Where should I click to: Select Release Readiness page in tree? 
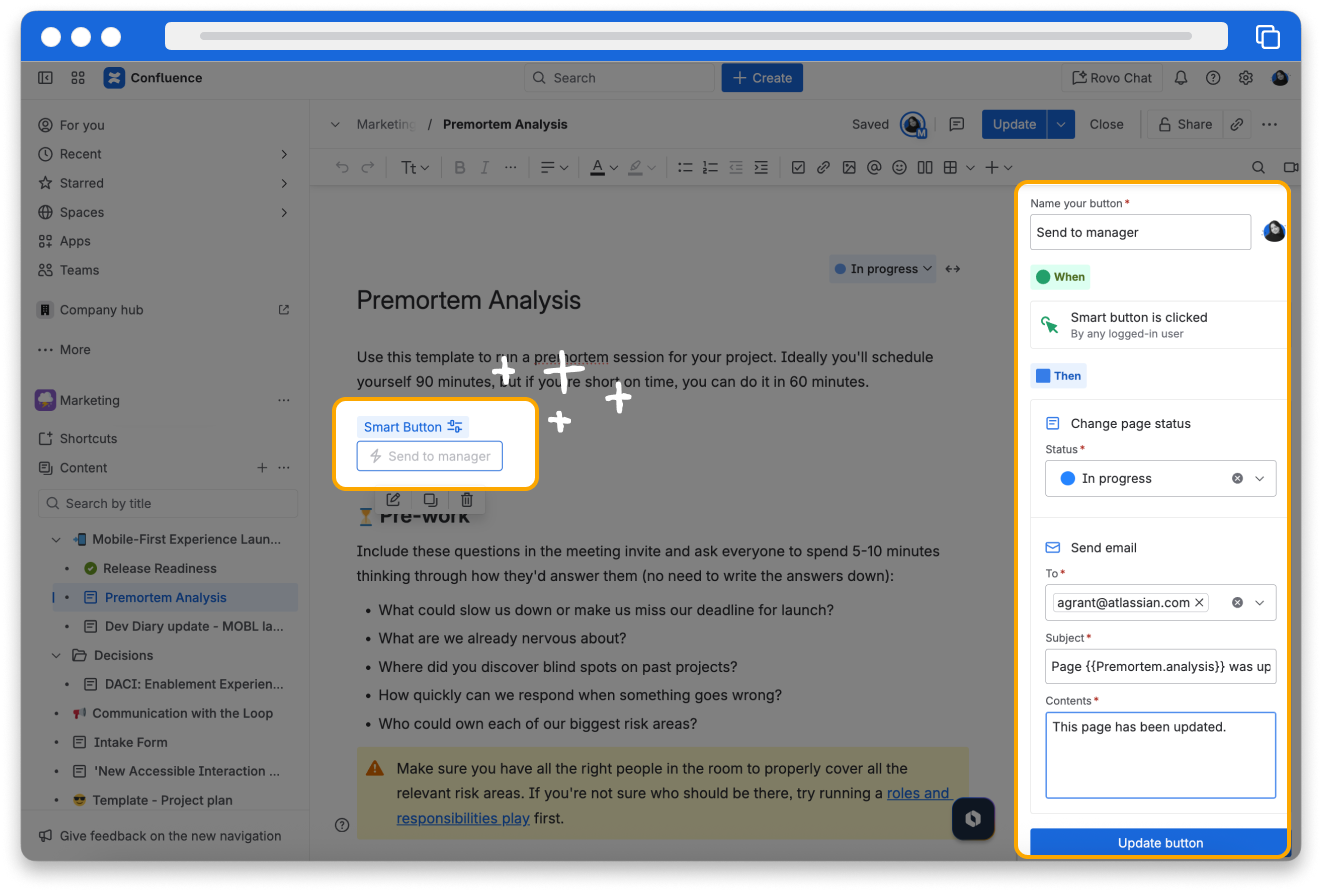click(159, 568)
